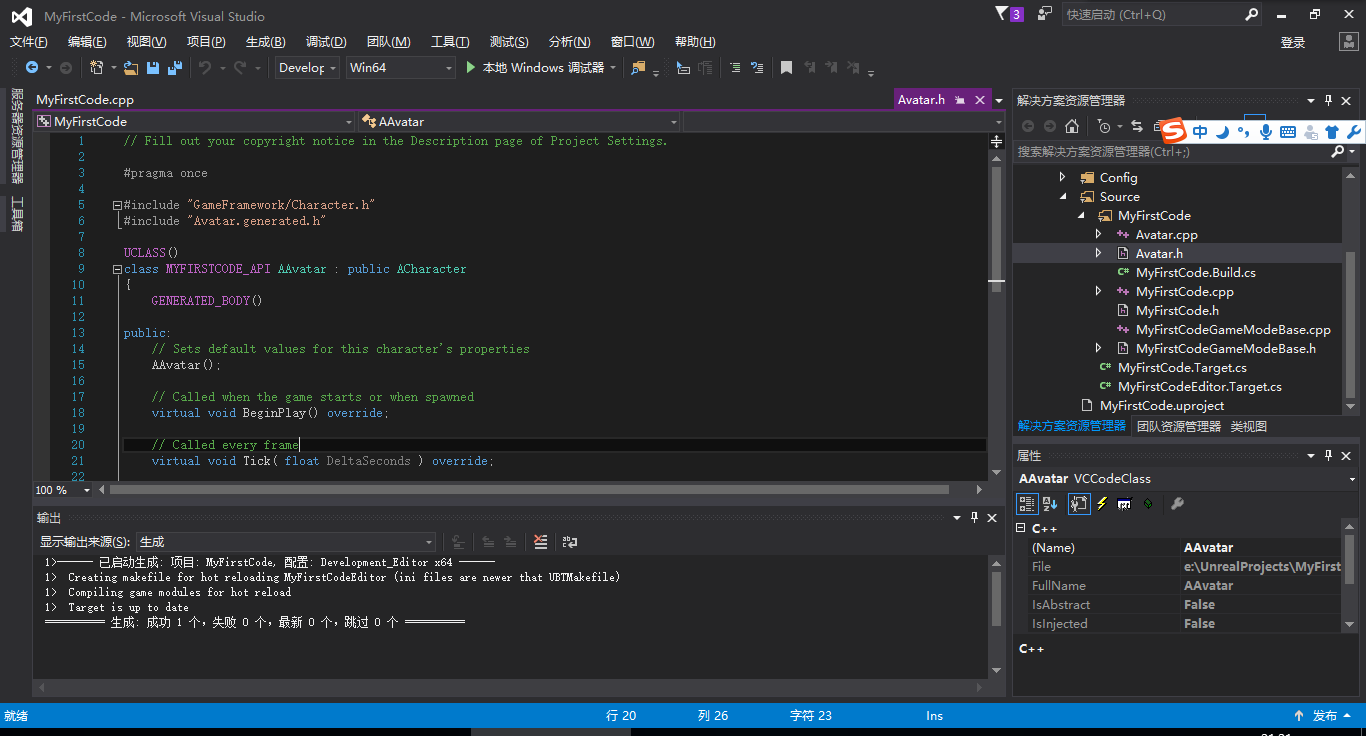
Task: Toggle Sogou punctuation mode icon
Action: tap(1245, 131)
